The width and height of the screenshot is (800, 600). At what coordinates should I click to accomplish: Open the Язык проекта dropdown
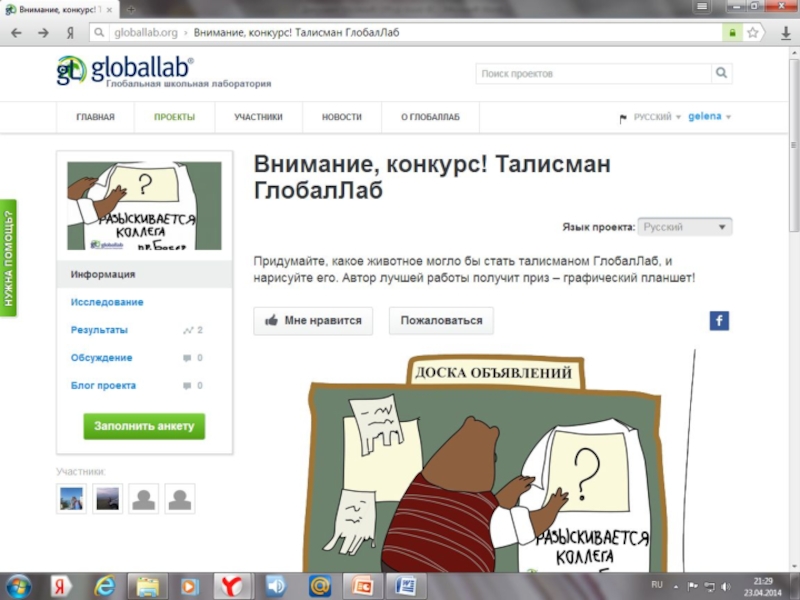point(685,227)
